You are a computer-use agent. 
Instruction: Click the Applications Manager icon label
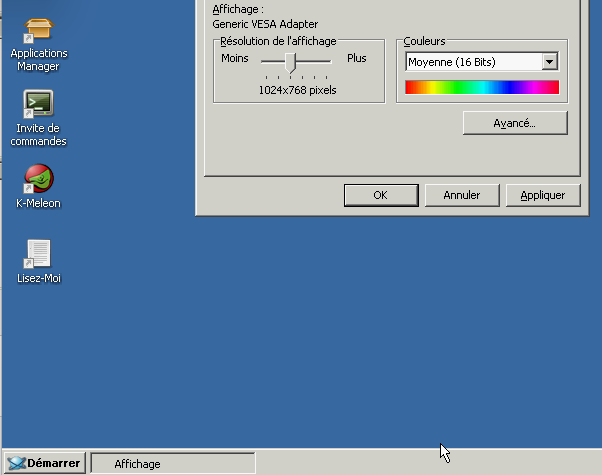click(39, 60)
